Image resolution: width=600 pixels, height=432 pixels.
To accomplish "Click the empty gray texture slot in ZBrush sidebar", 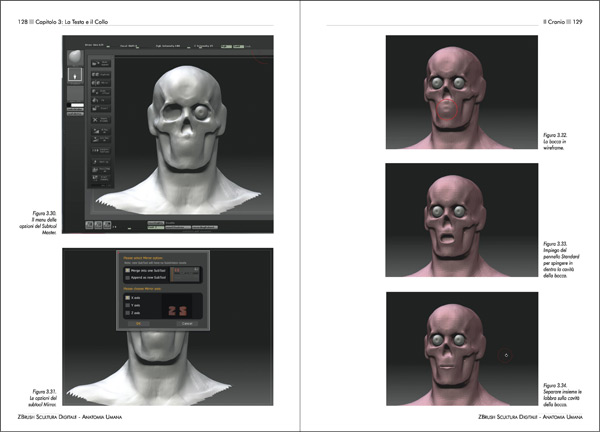I will click(75, 94).
